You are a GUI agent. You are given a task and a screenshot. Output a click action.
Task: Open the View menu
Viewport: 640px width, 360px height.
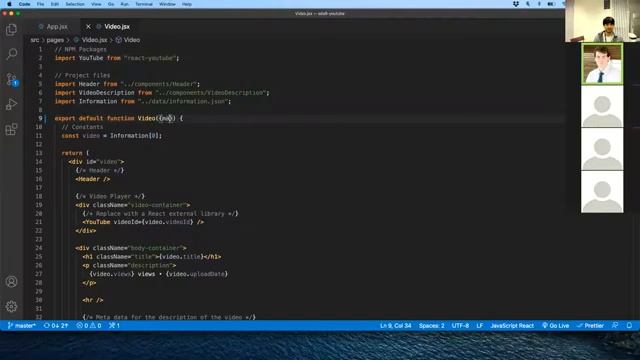coord(96,4)
